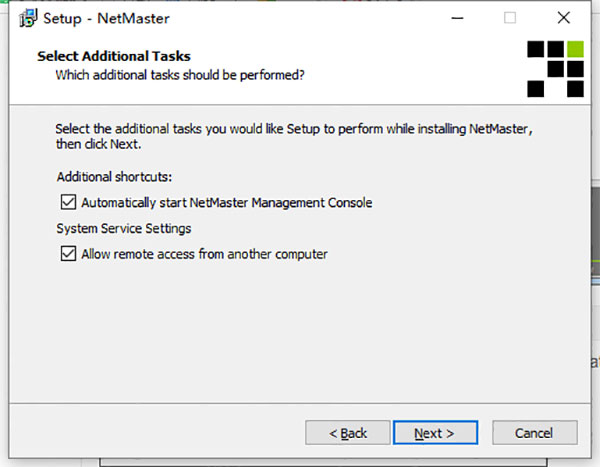
Task: Go back to the previous setup step
Action: tap(348, 433)
